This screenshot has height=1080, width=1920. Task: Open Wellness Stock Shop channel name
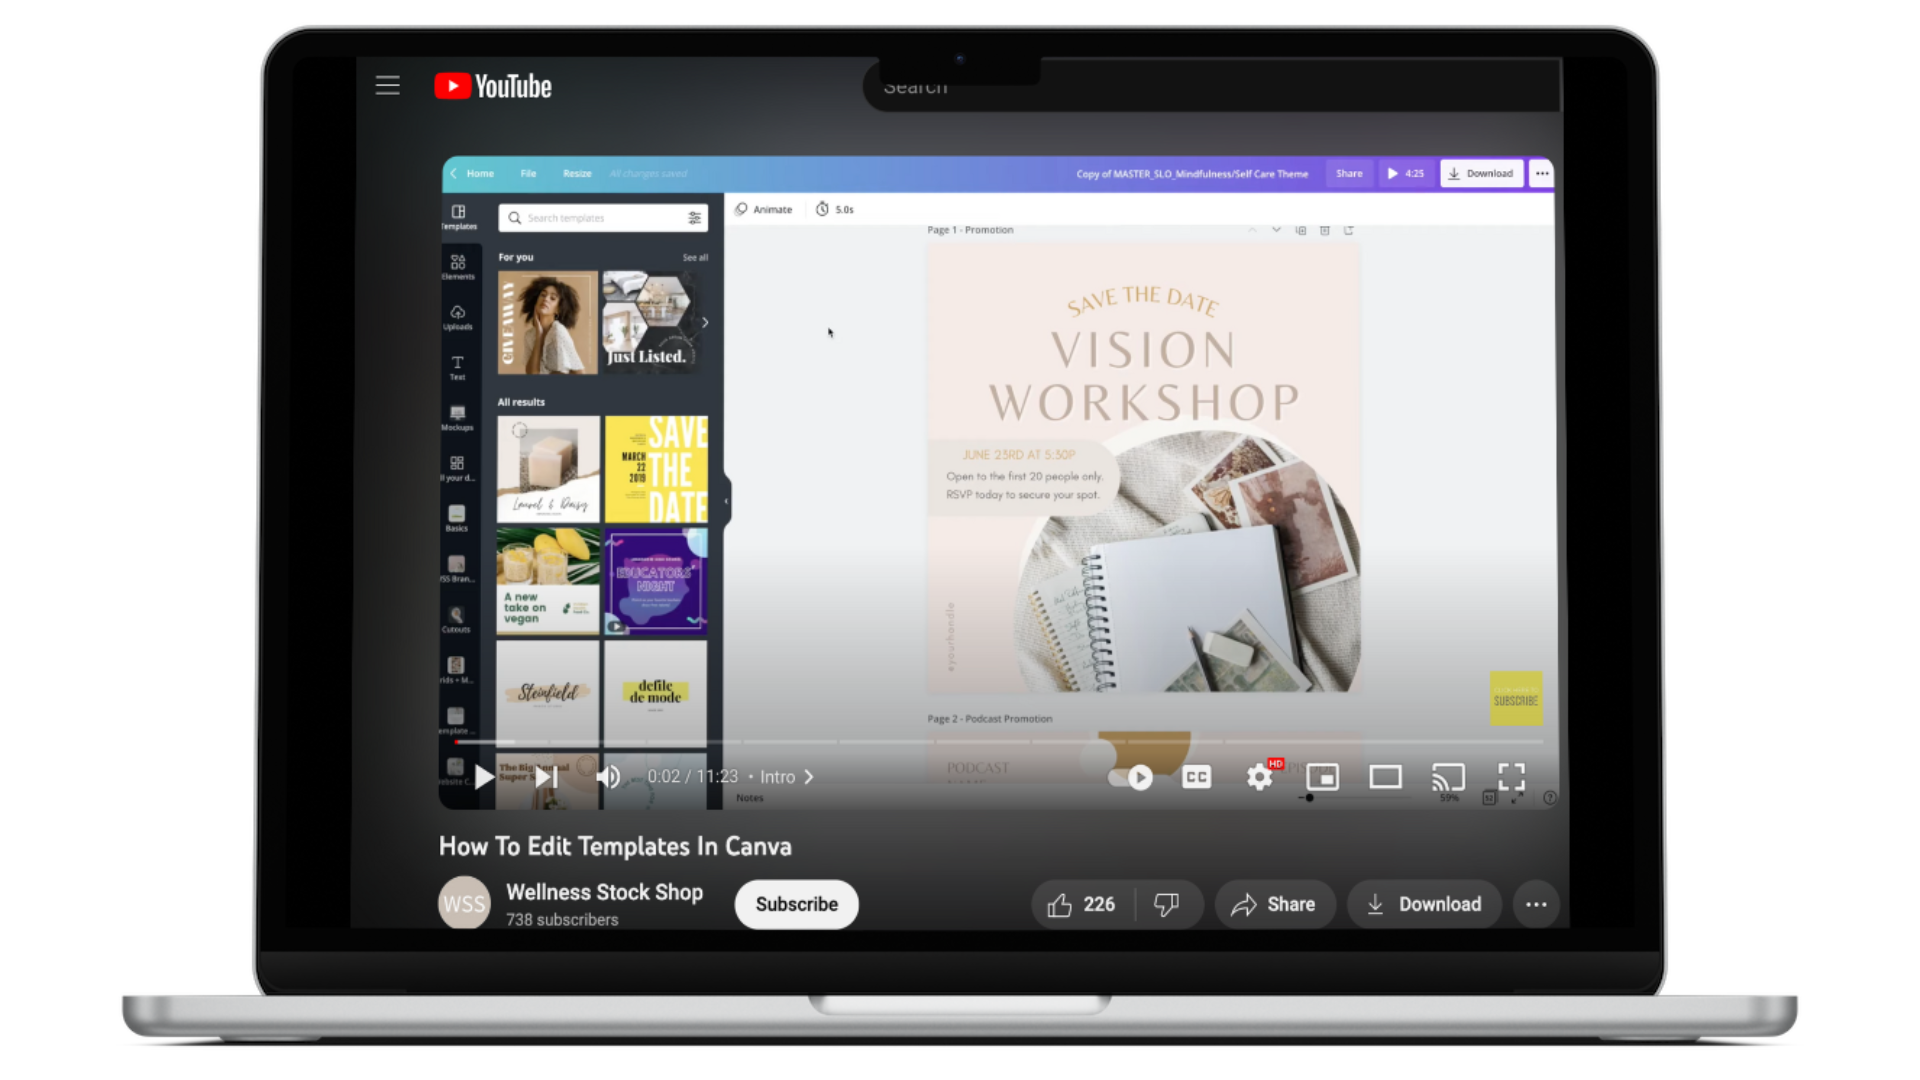tap(604, 892)
